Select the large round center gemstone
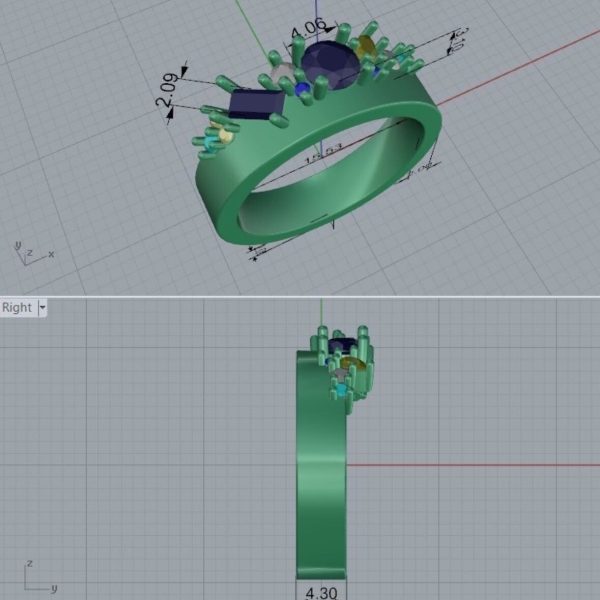600x600 pixels. [x=330, y=63]
